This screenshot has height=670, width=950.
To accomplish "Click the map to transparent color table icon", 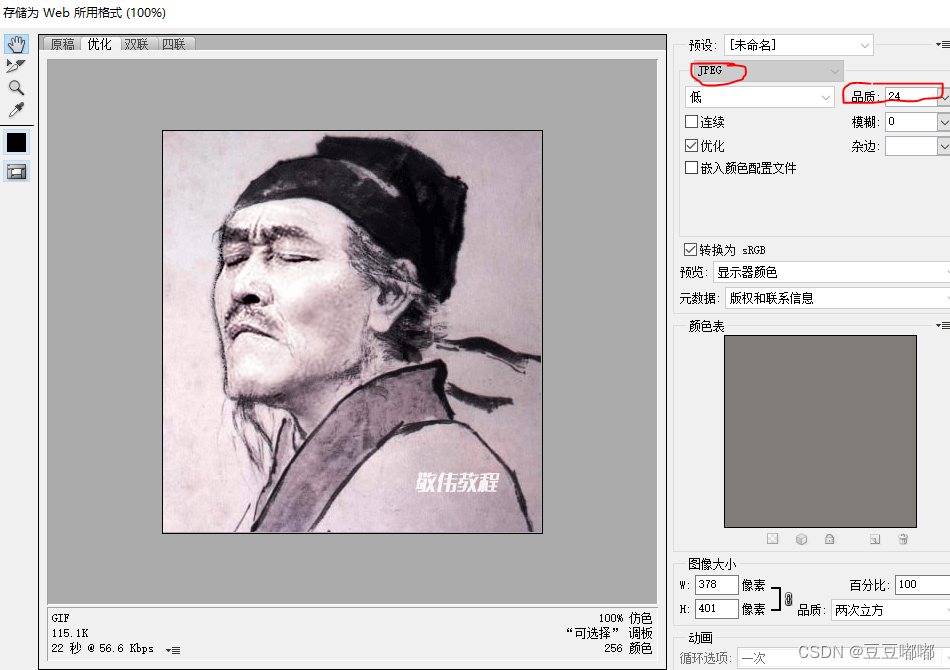I will point(772,539).
